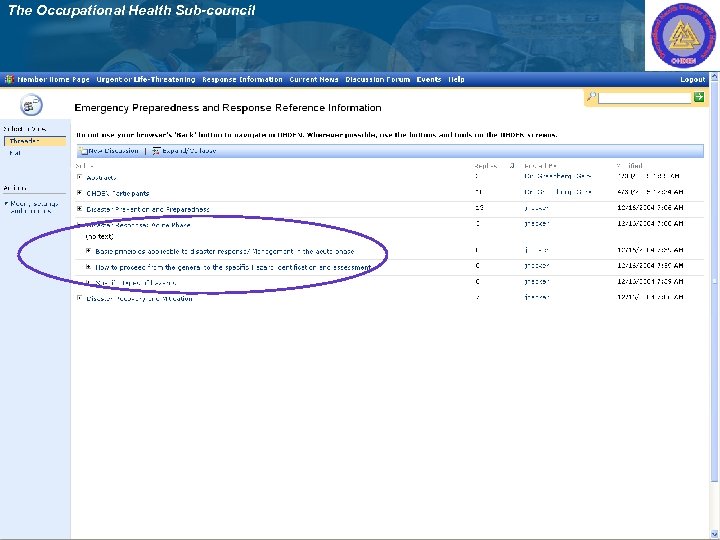Open the Member Home Page menu item
Viewport: 720px width, 540px height.
coord(53,79)
